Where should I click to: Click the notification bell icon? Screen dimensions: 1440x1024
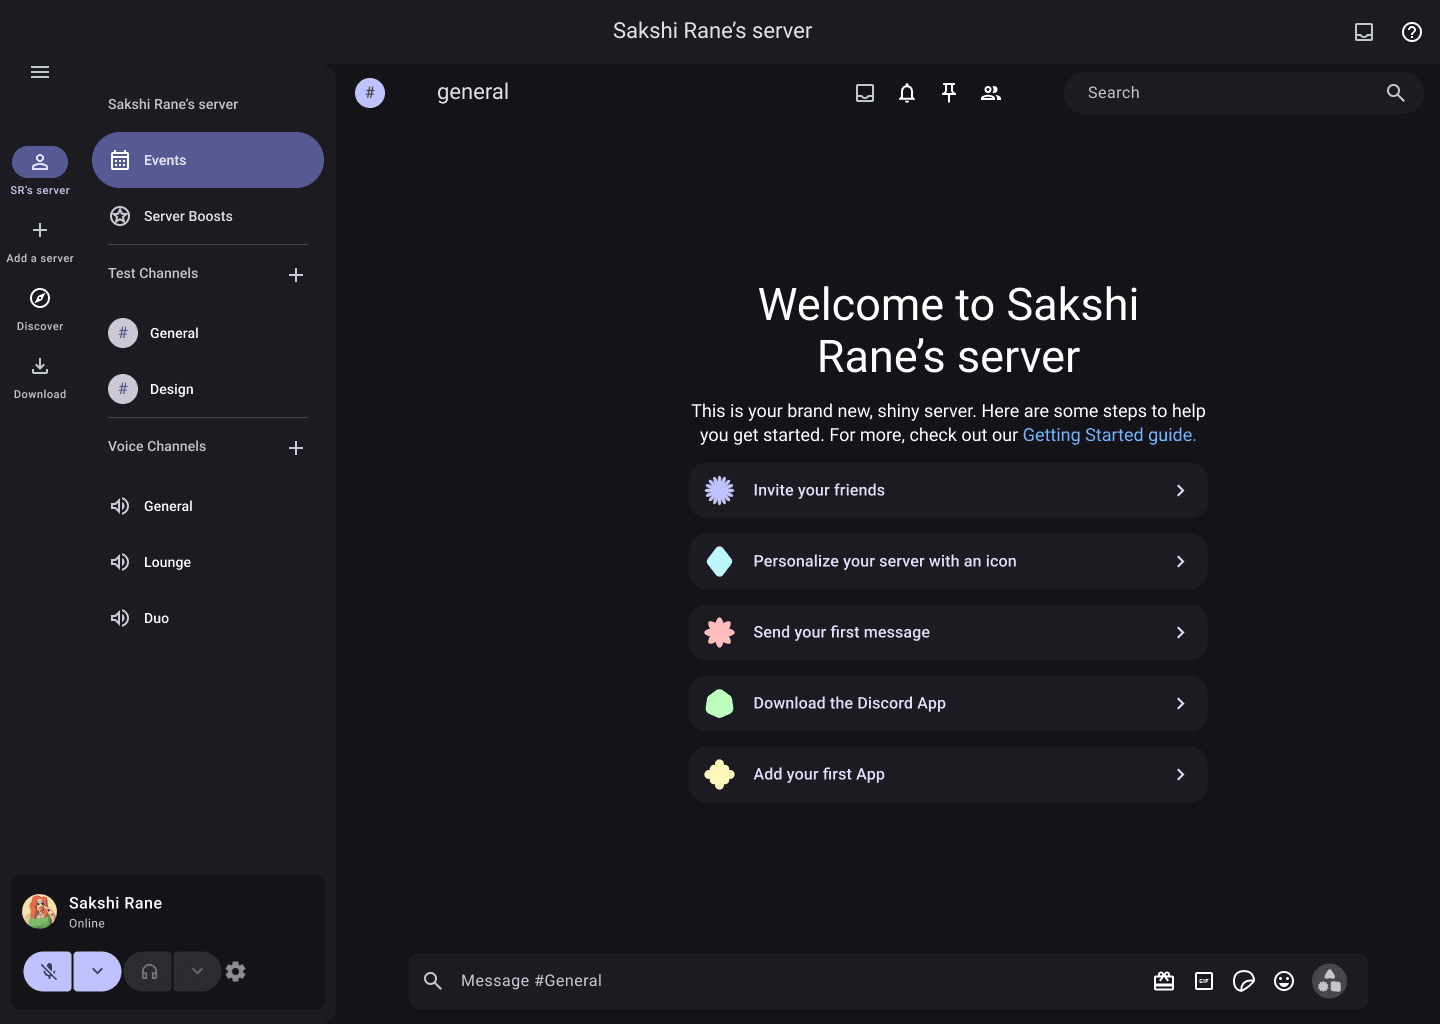click(x=907, y=93)
